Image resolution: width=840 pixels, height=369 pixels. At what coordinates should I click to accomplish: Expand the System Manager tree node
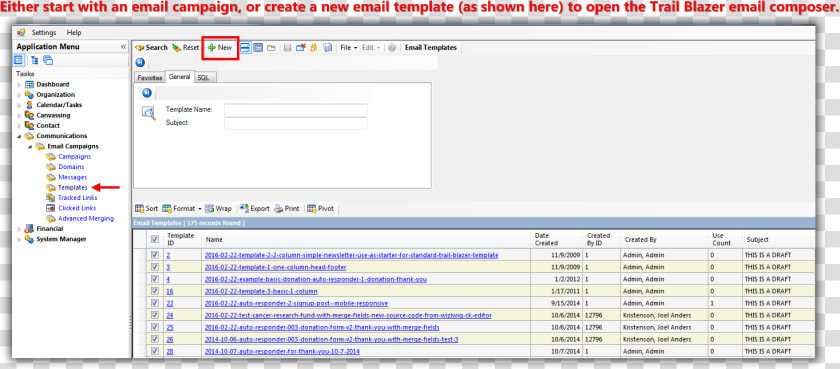tap(19, 239)
